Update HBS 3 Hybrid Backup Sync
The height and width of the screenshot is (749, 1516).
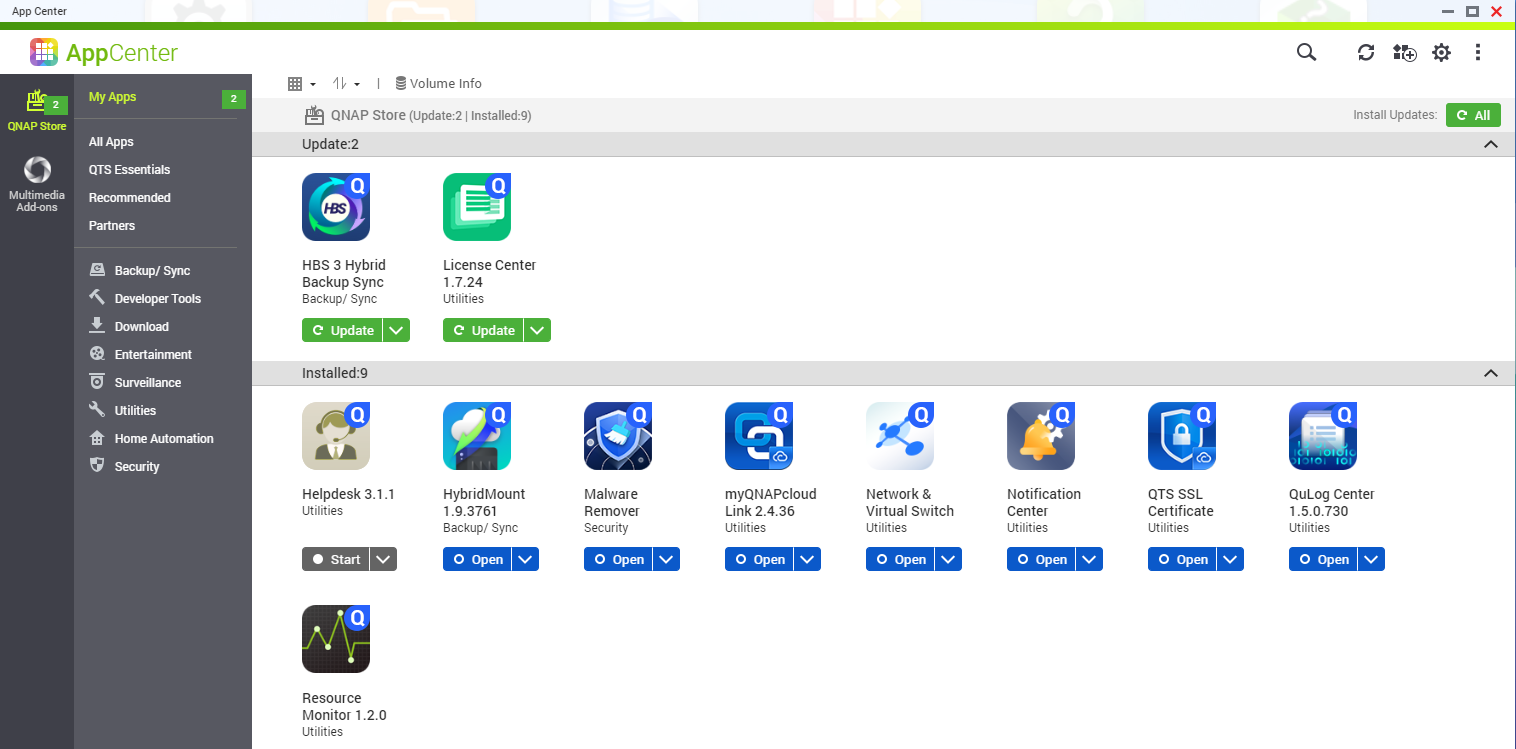342,330
